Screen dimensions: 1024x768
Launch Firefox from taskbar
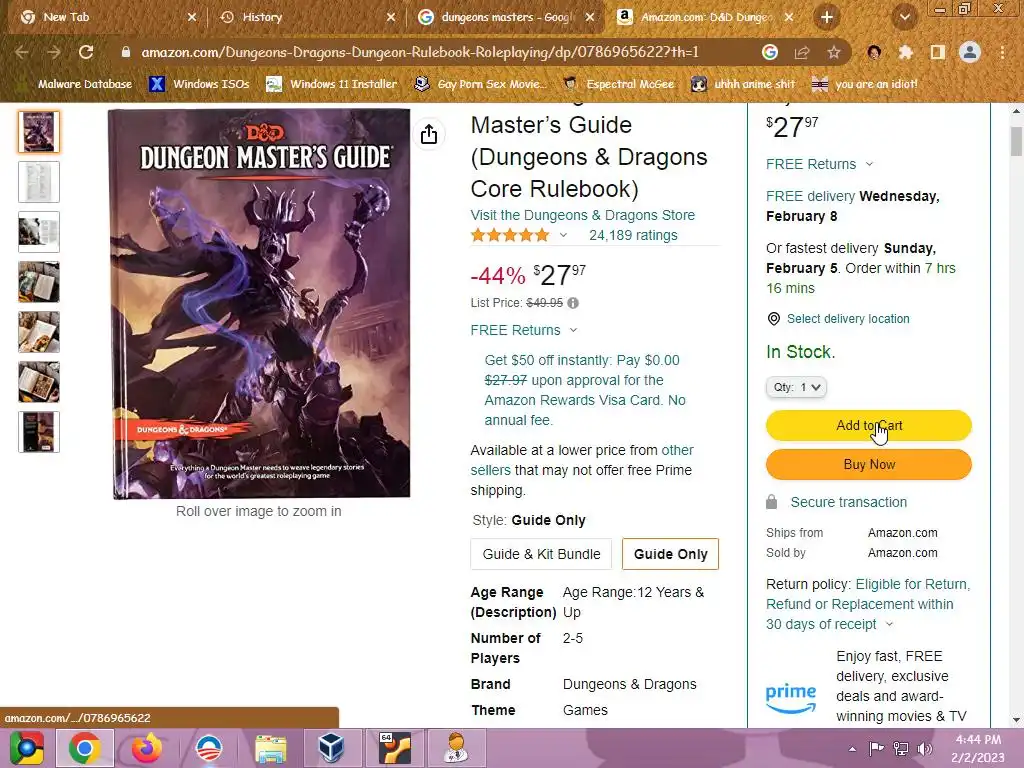point(146,748)
